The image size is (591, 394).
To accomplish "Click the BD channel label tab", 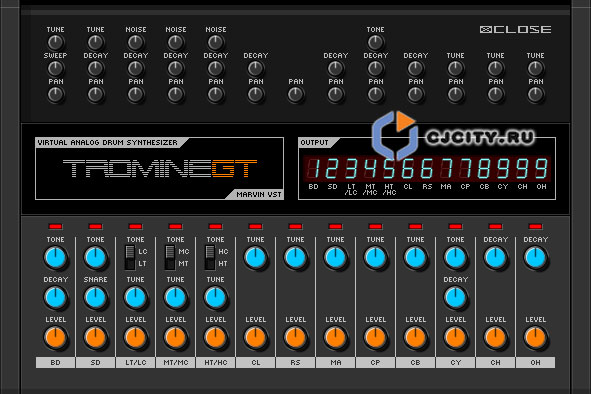I will click(x=55, y=362).
